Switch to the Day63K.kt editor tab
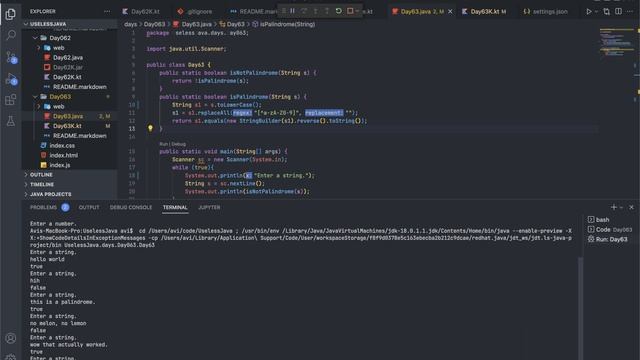640x360 pixels. [484, 11]
